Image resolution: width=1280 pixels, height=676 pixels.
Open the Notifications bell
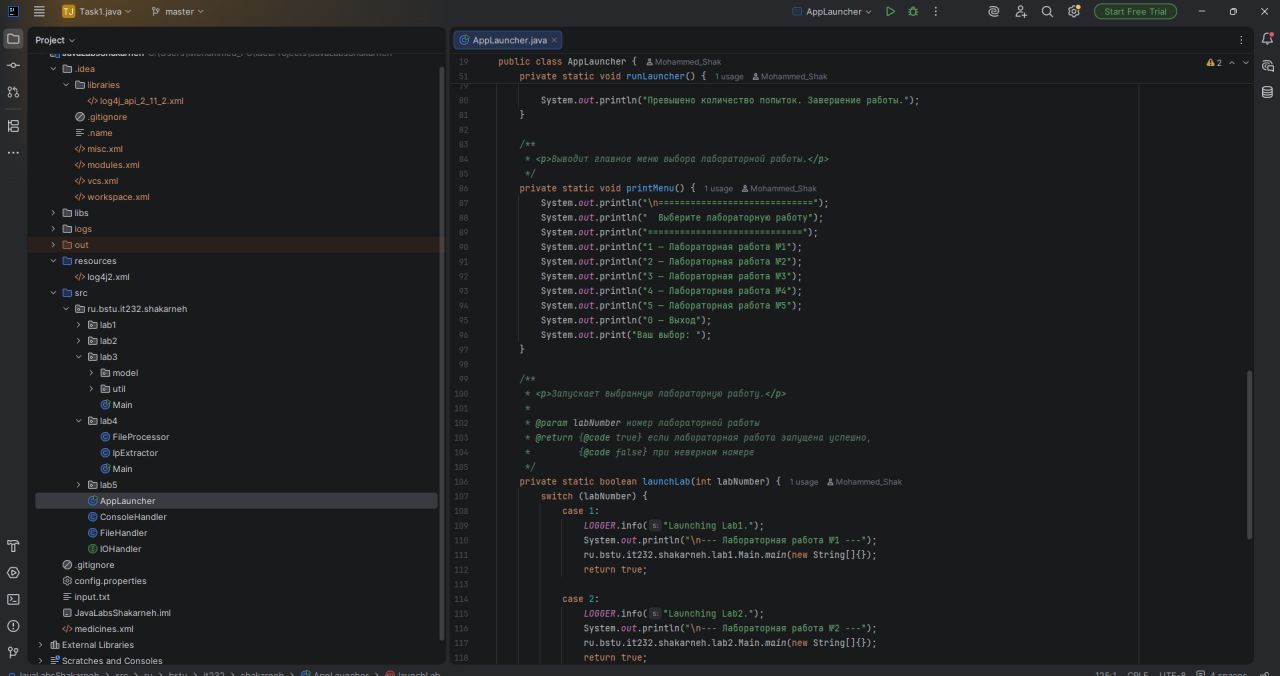1267,40
